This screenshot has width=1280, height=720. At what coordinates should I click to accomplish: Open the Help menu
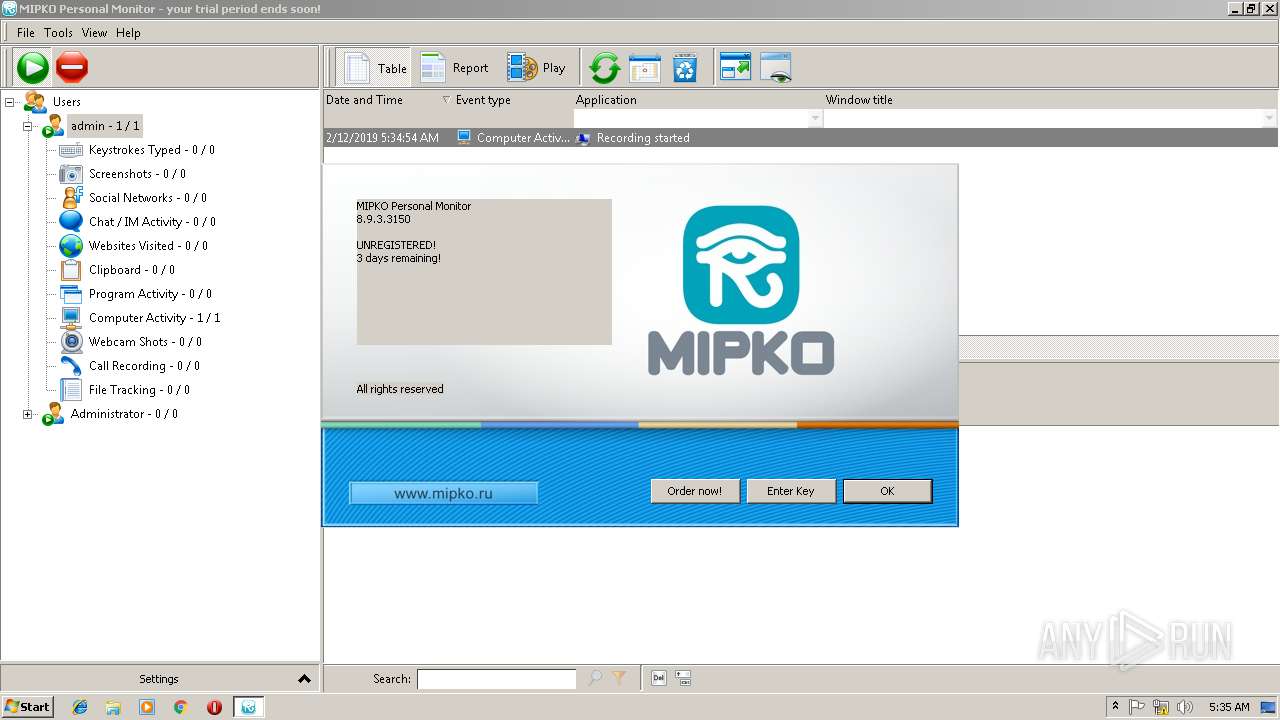pos(128,33)
